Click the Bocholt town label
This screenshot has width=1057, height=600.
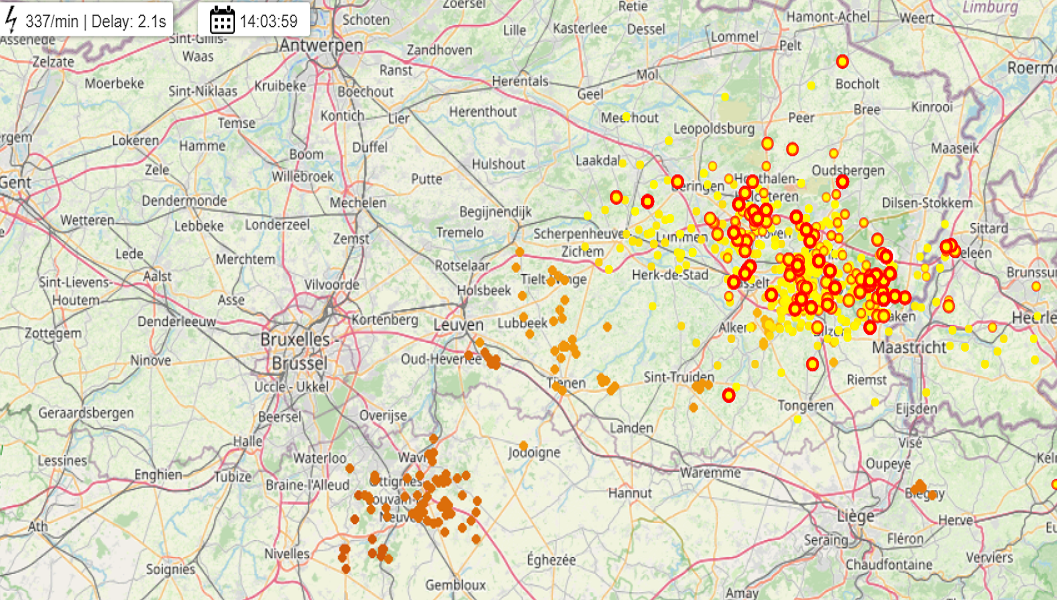point(857,84)
